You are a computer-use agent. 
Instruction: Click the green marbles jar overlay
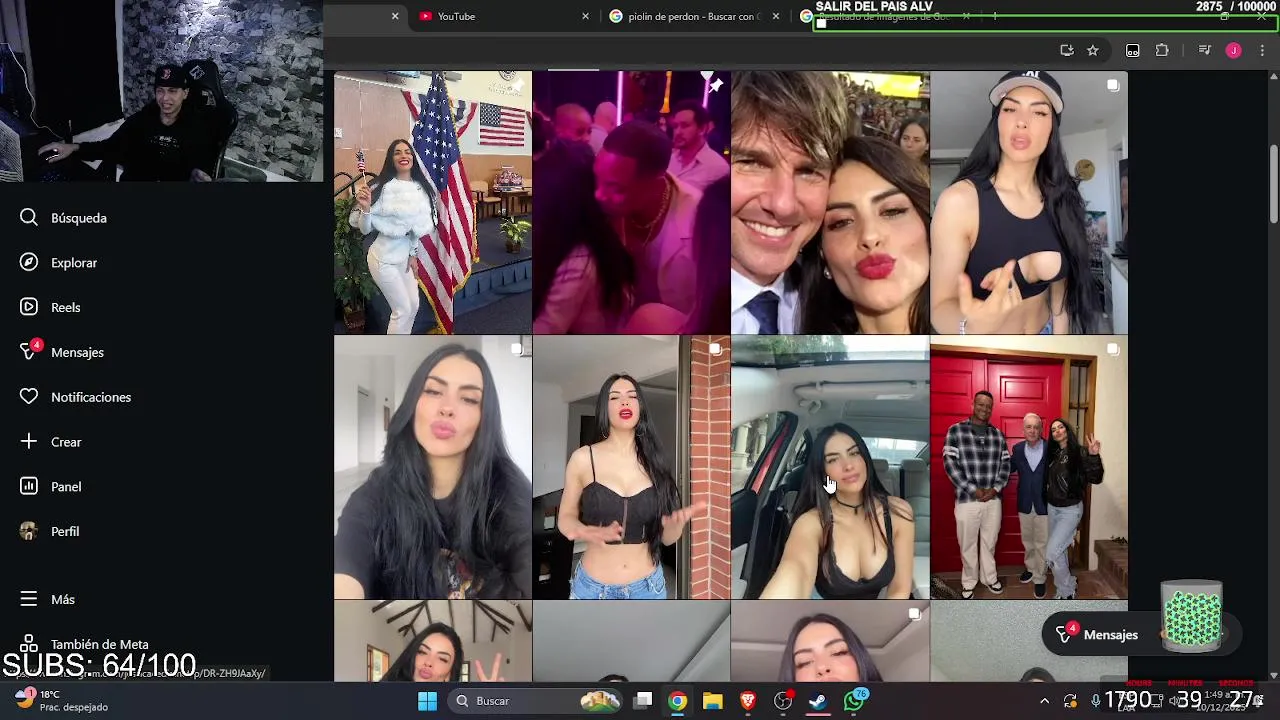(x=1192, y=616)
